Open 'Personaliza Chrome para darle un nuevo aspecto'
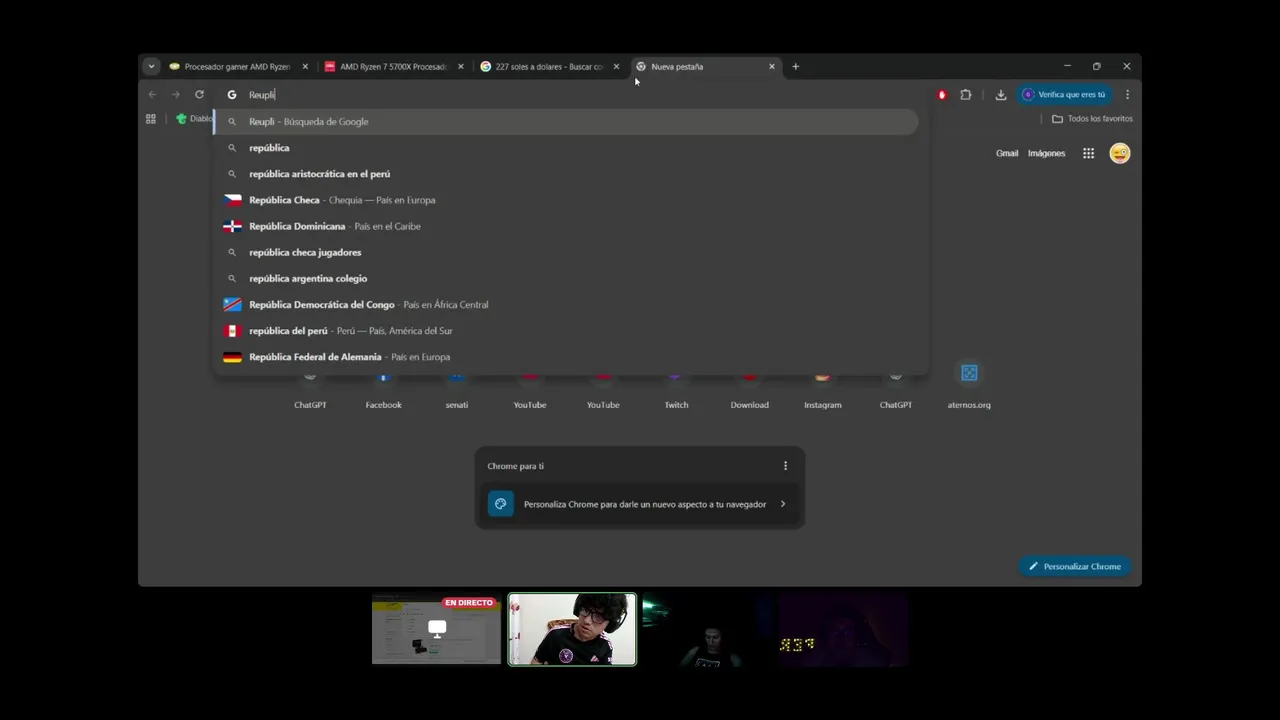Viewport: 1280px width, 720px height. 640,504
